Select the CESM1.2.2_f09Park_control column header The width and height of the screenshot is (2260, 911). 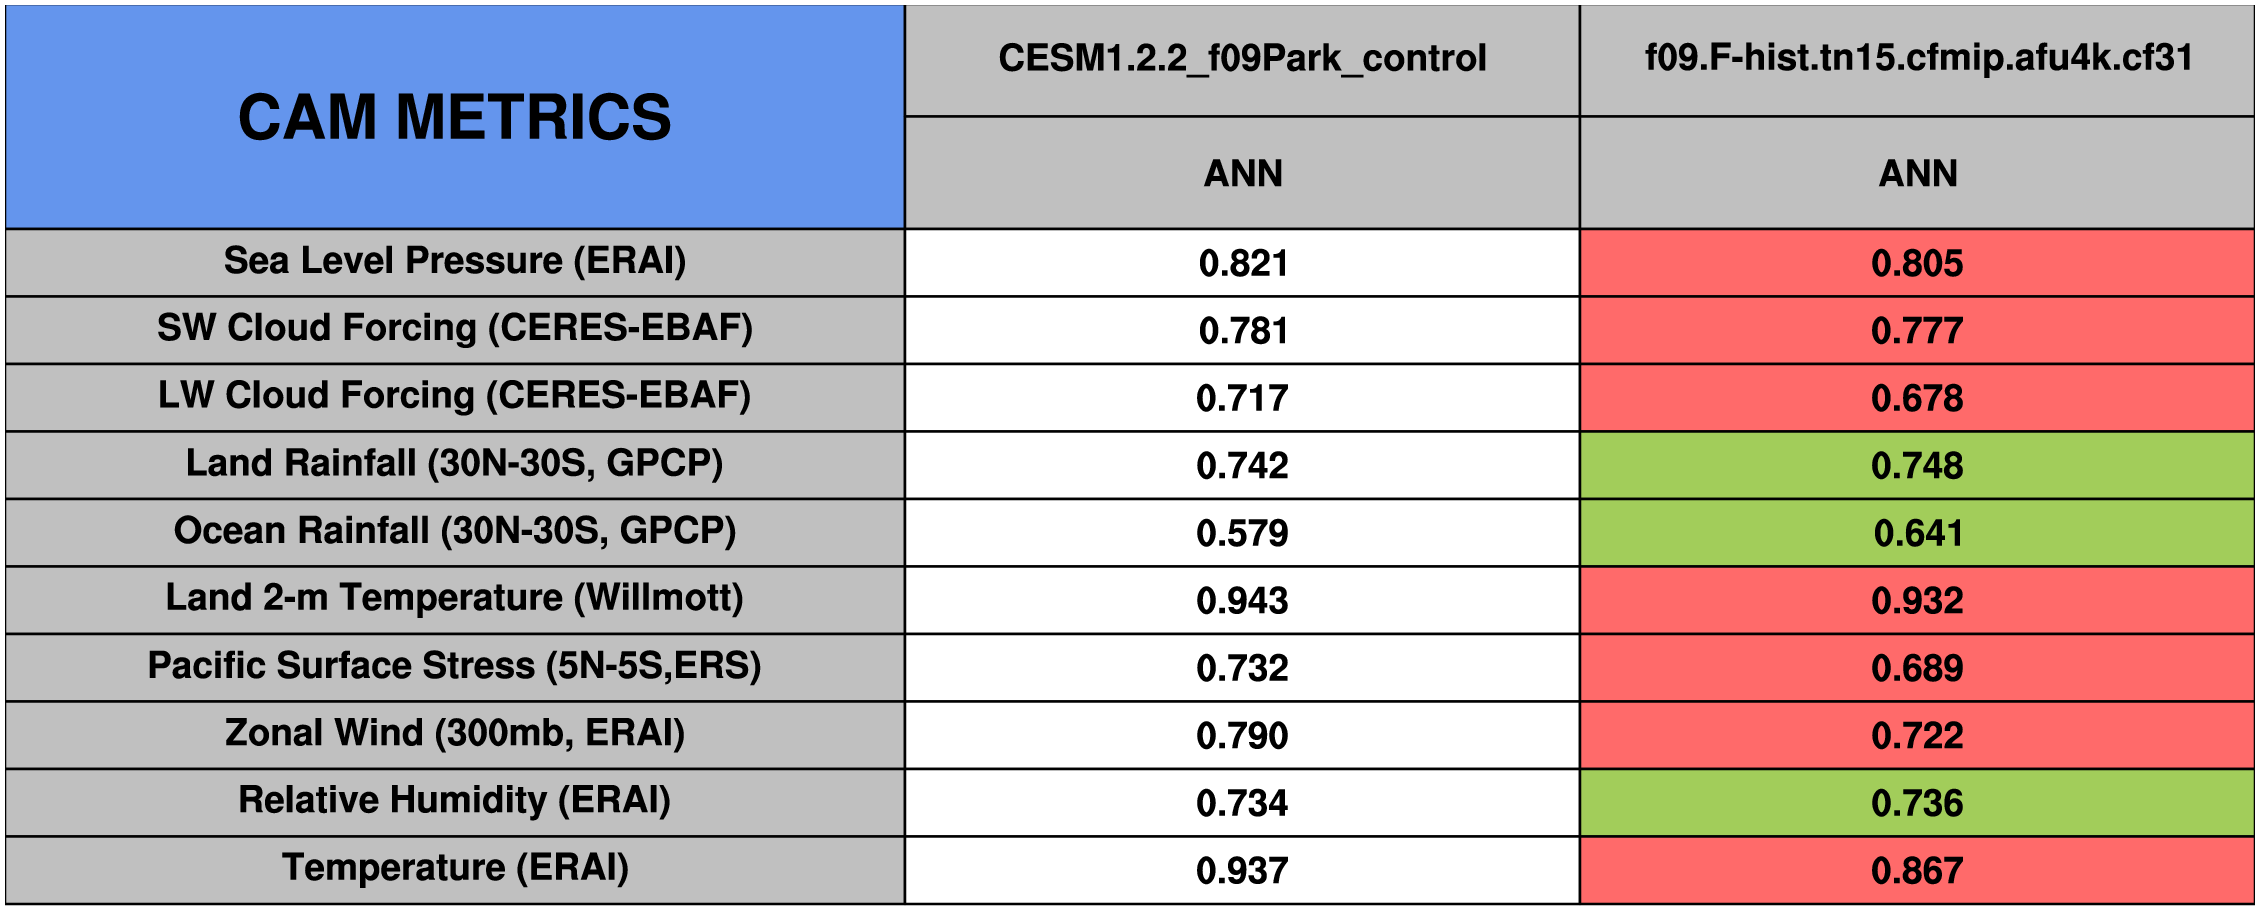click(x=1242, y=59)
